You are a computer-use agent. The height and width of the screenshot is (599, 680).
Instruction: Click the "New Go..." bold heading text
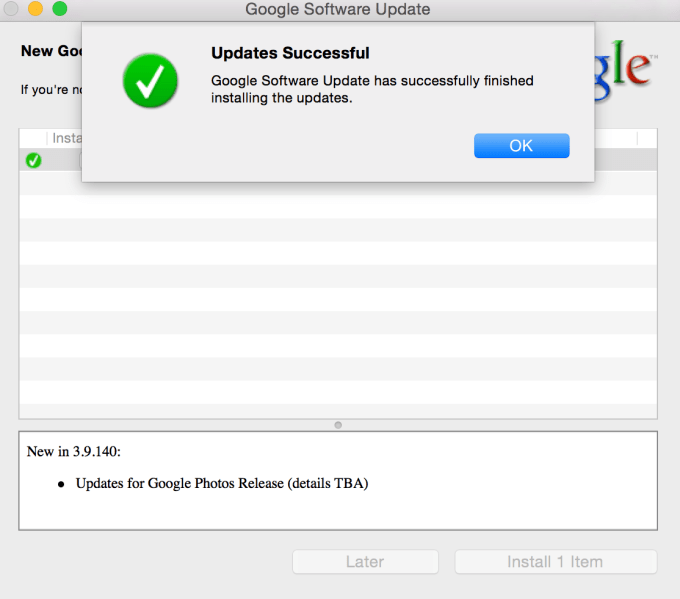pyautogui.click(x=51, y=51)
